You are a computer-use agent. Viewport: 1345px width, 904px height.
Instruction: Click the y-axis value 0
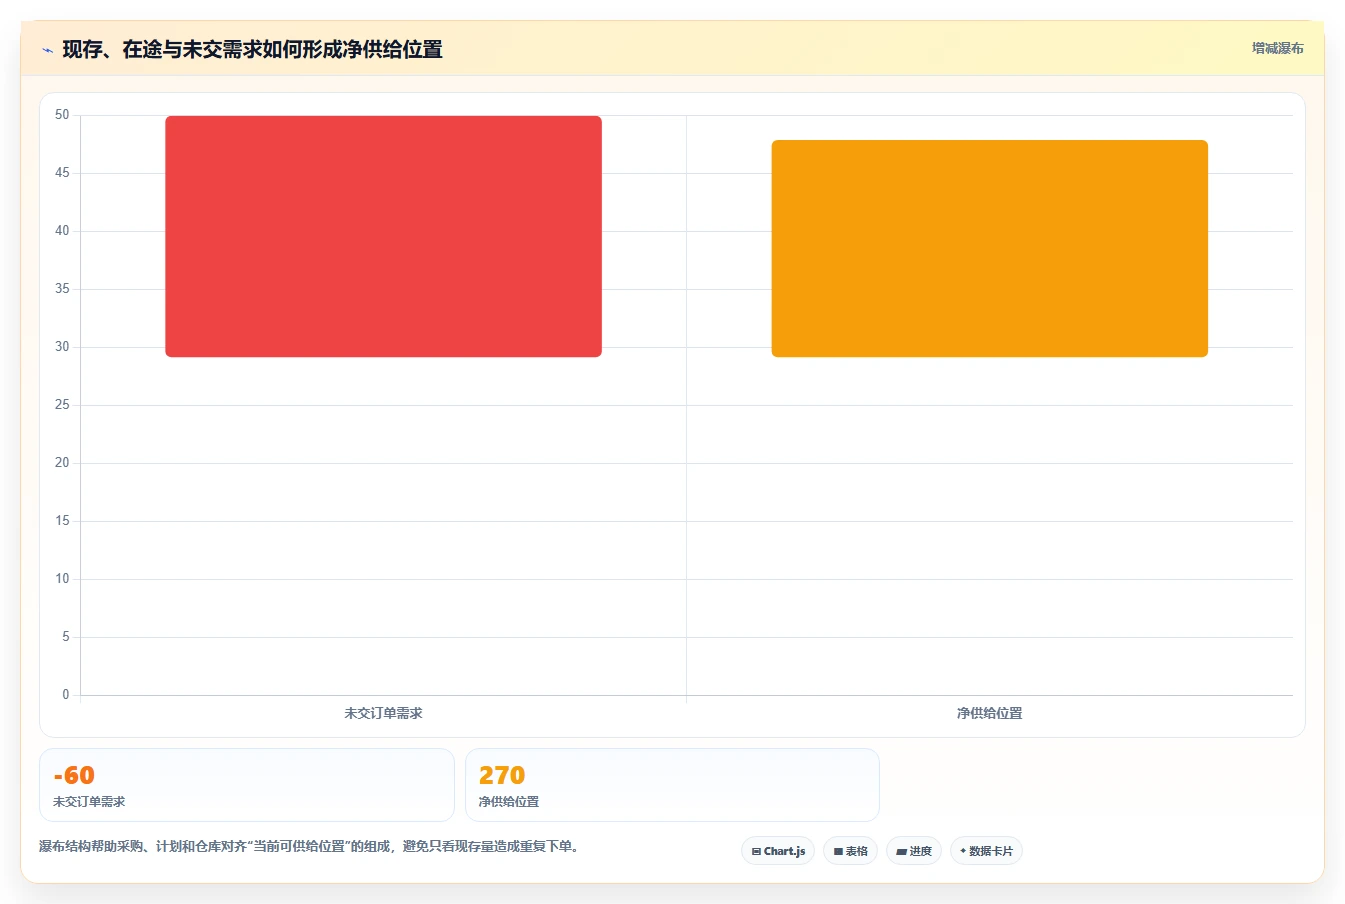[x=66, y=695]
